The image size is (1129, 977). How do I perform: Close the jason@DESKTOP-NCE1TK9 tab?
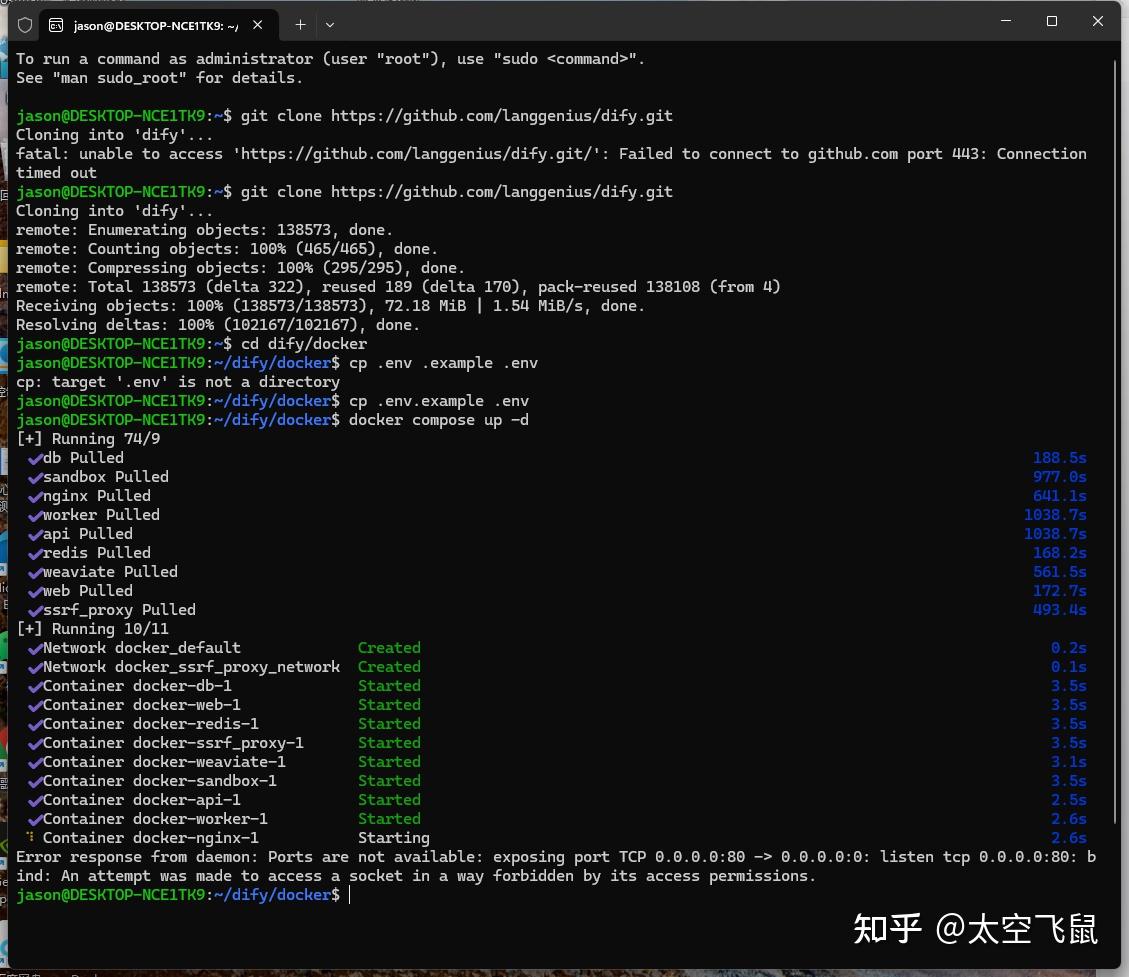pos(257,25)
